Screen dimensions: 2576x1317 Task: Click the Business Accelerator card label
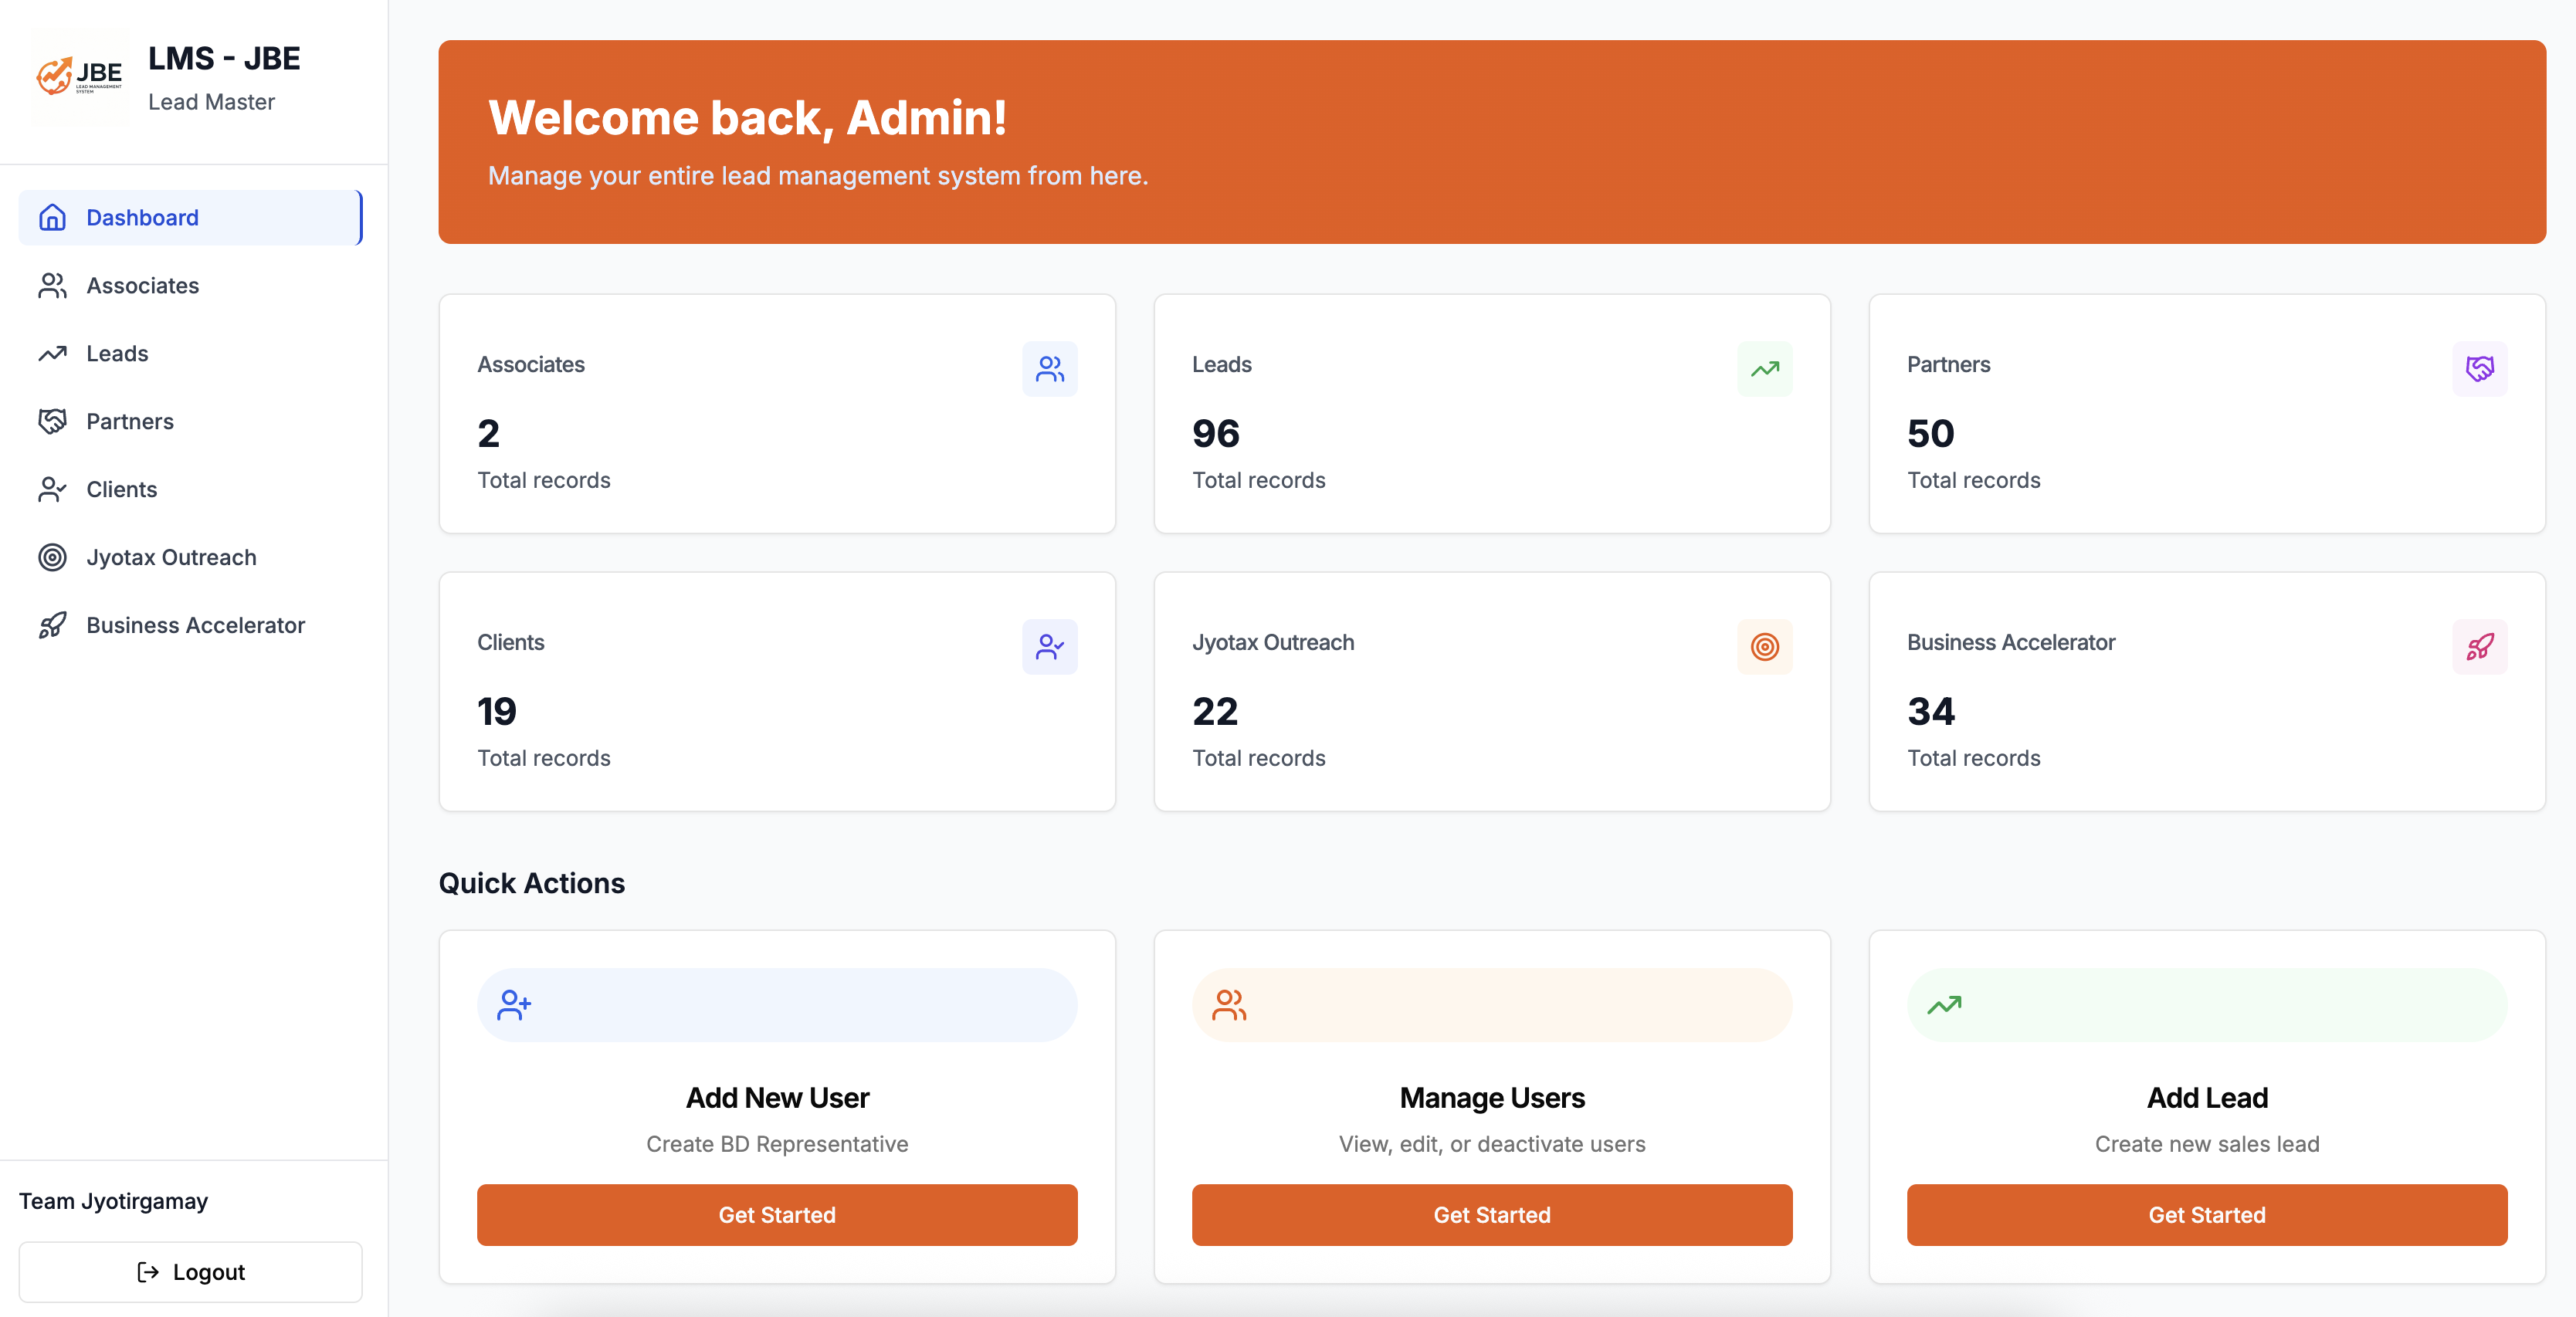[x=2011, y=642]
